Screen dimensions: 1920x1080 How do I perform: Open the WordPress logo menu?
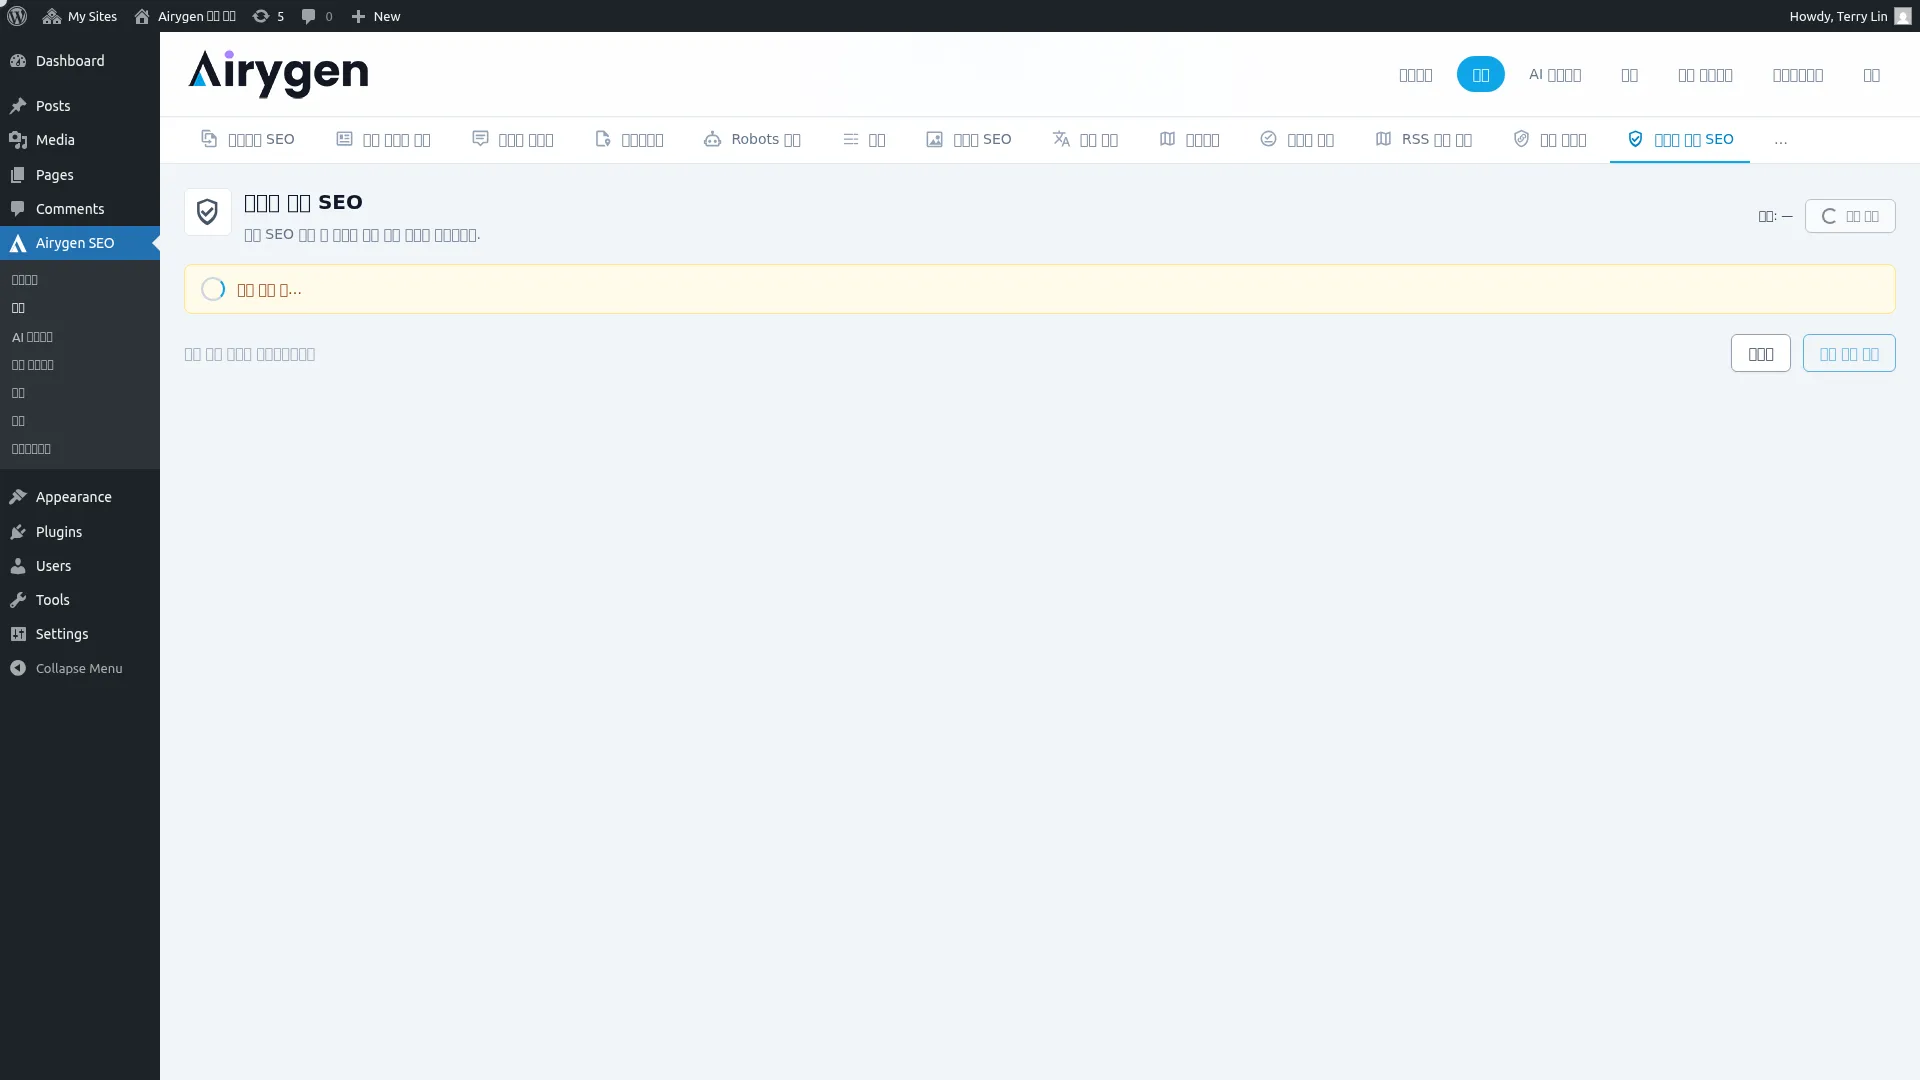17,16
